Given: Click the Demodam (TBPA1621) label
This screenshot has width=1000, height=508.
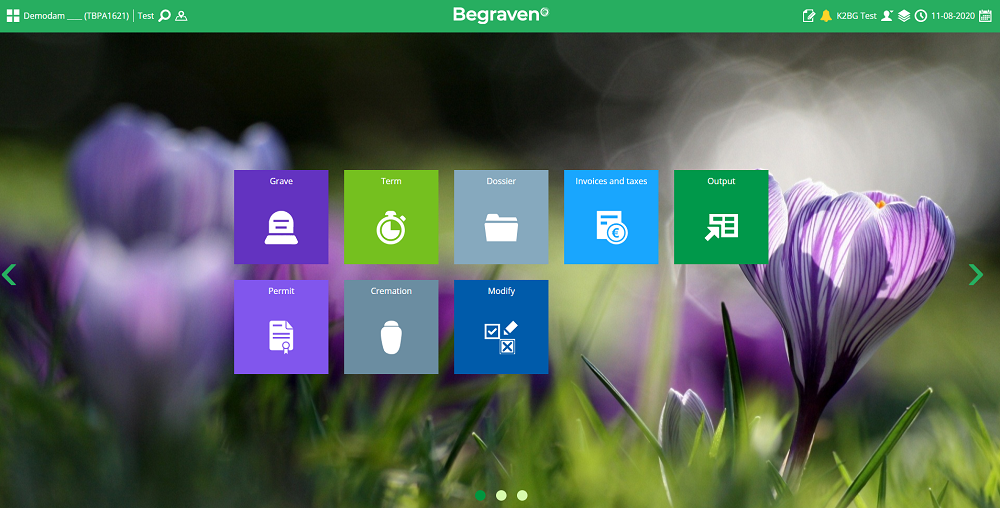Looking at the screenshot, I should pos(77,16).
